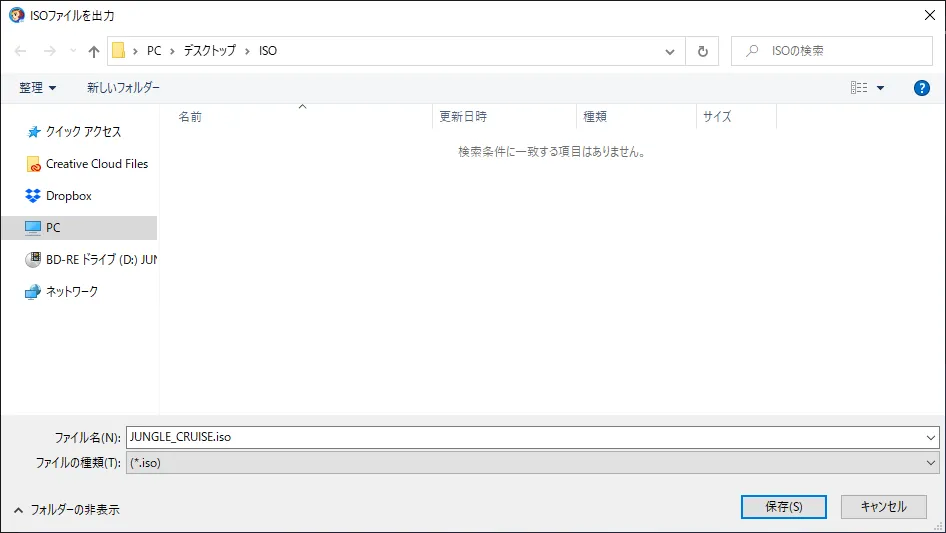Image resolution: width=946 pixels, height=533 pixels.
Task: Open Dropbox in the sidebar
Action: pos(69,196)
